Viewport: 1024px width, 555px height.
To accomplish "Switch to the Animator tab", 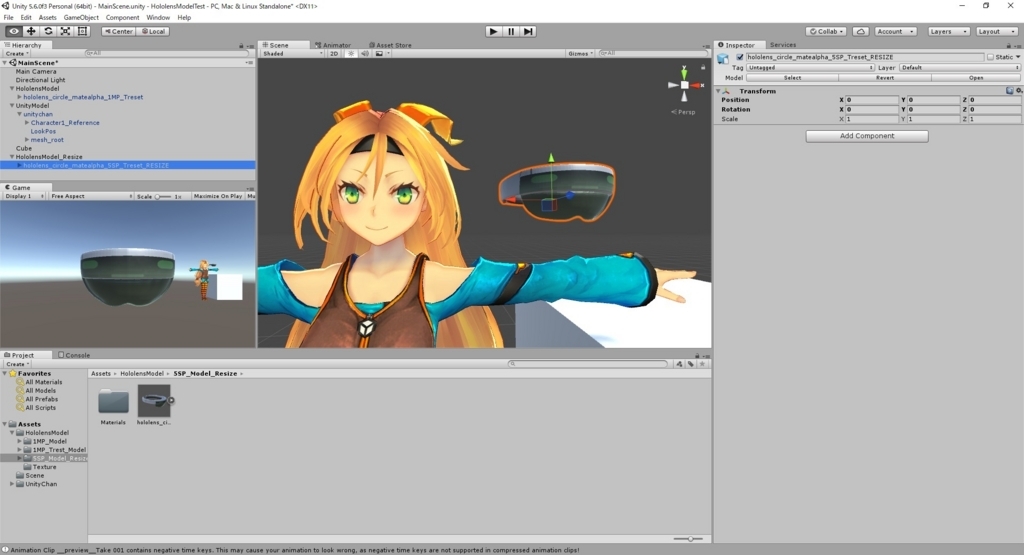I will click(333, 45).
